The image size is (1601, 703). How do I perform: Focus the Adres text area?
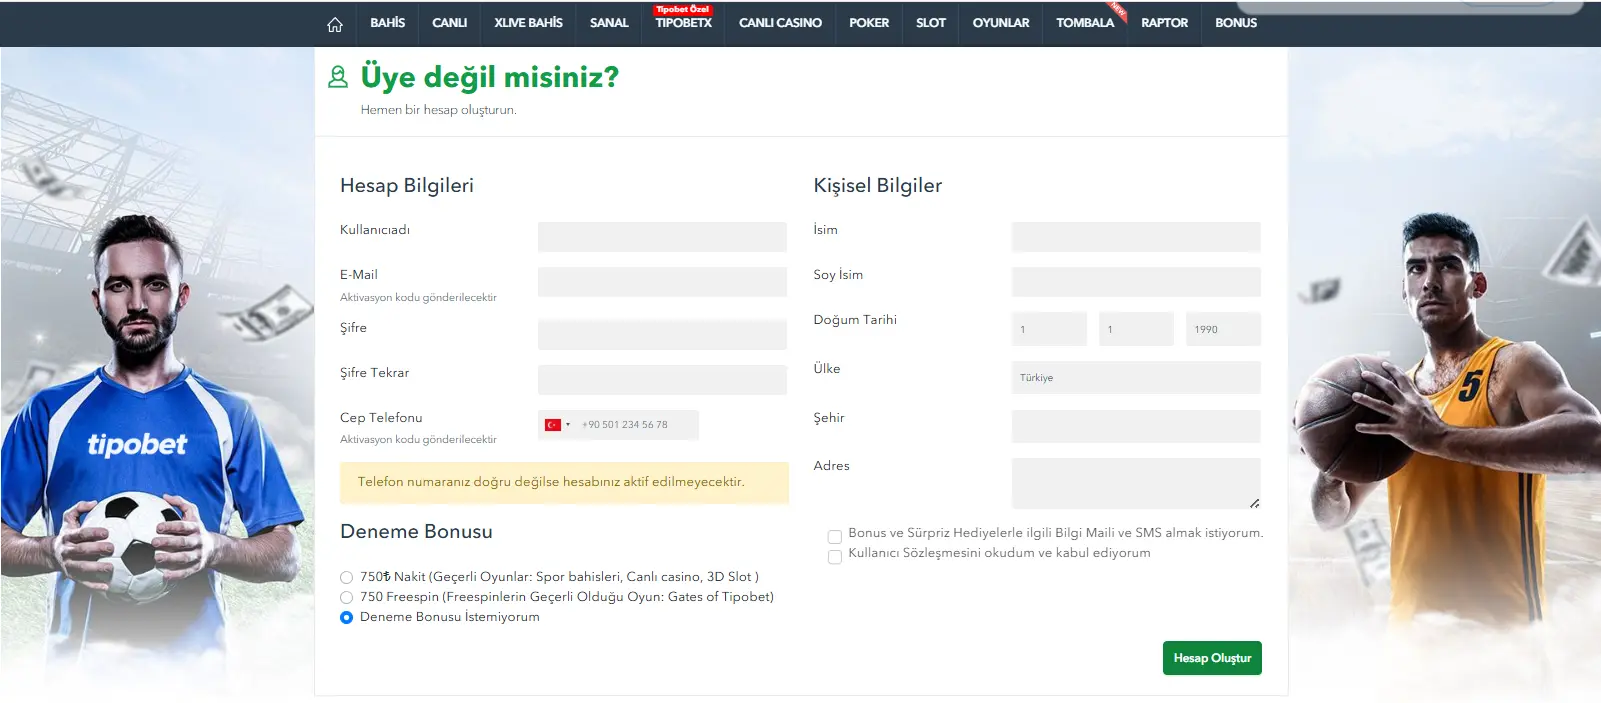point(1136,484)
